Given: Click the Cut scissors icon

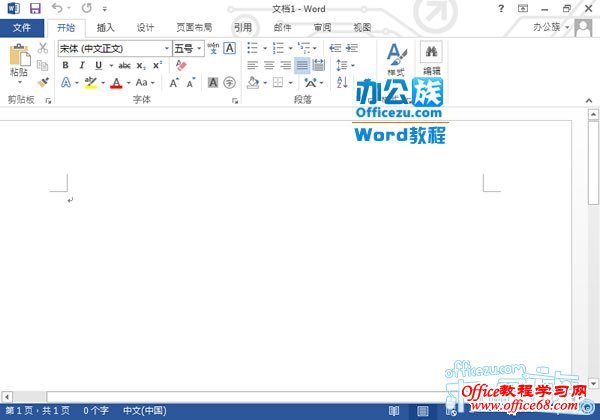Looking at the screenshot, I should (43, 48).
